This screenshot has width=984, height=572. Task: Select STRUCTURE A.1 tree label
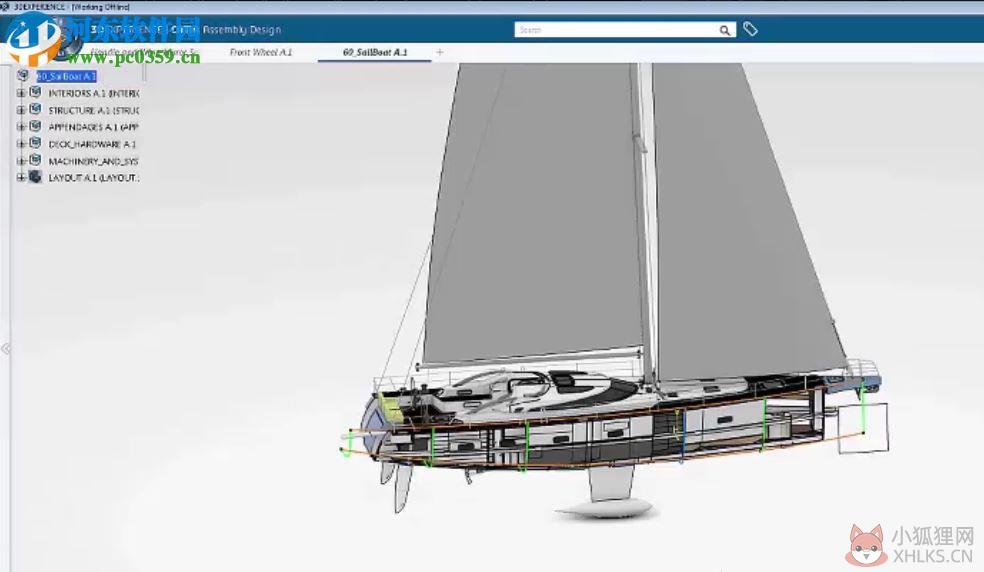tap(94, 111)
